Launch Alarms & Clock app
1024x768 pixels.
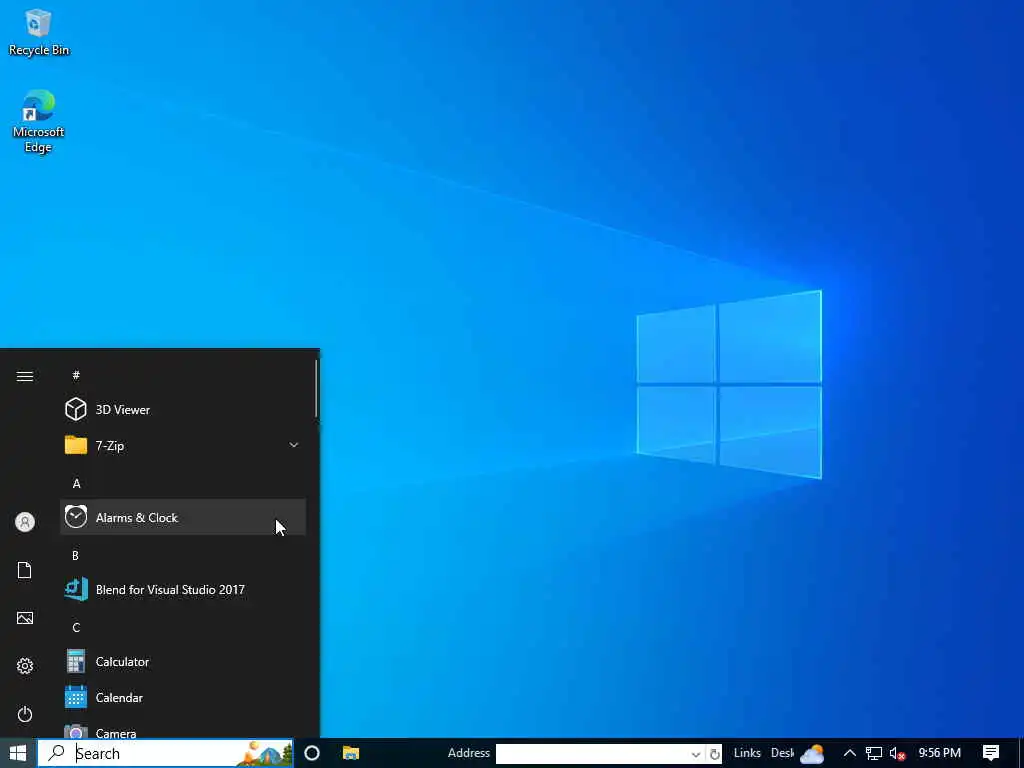tap(183, 517)
